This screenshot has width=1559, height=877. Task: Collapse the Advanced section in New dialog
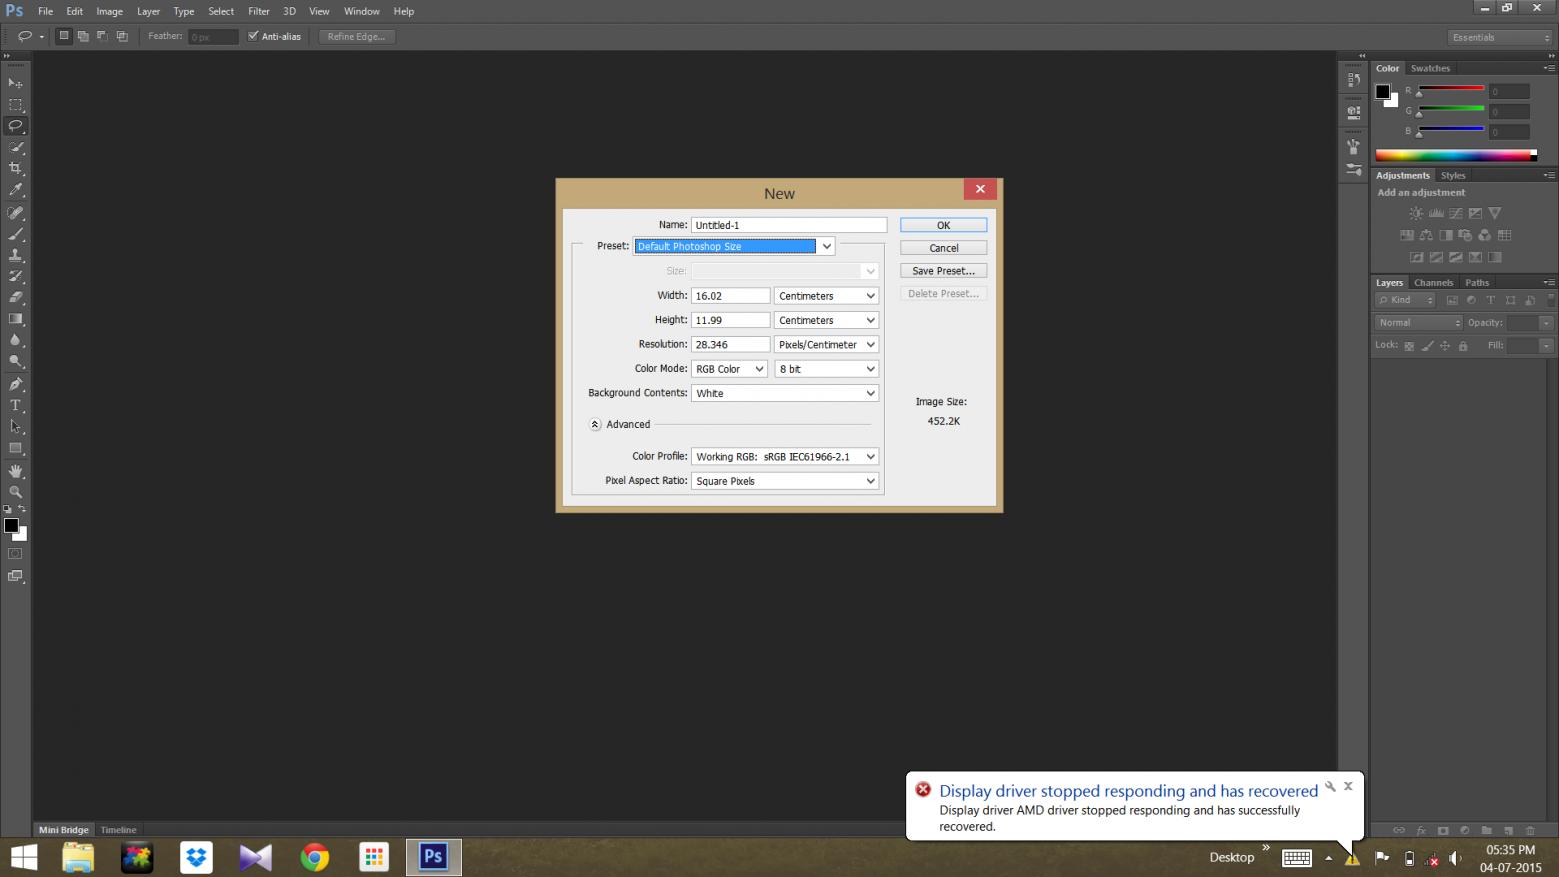595,424
